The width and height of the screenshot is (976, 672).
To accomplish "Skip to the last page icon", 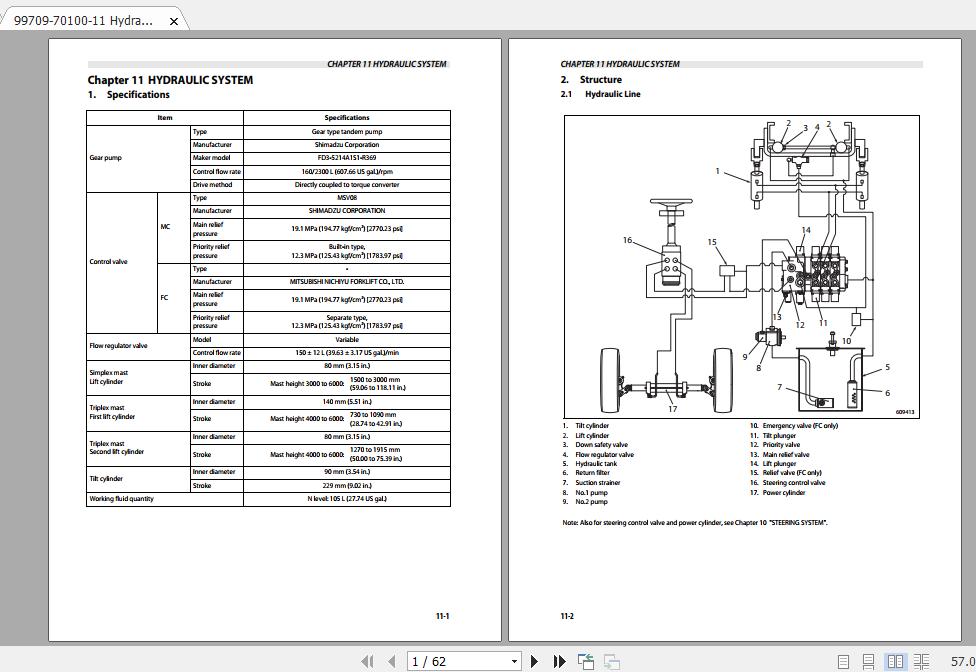I will (560, 661).
